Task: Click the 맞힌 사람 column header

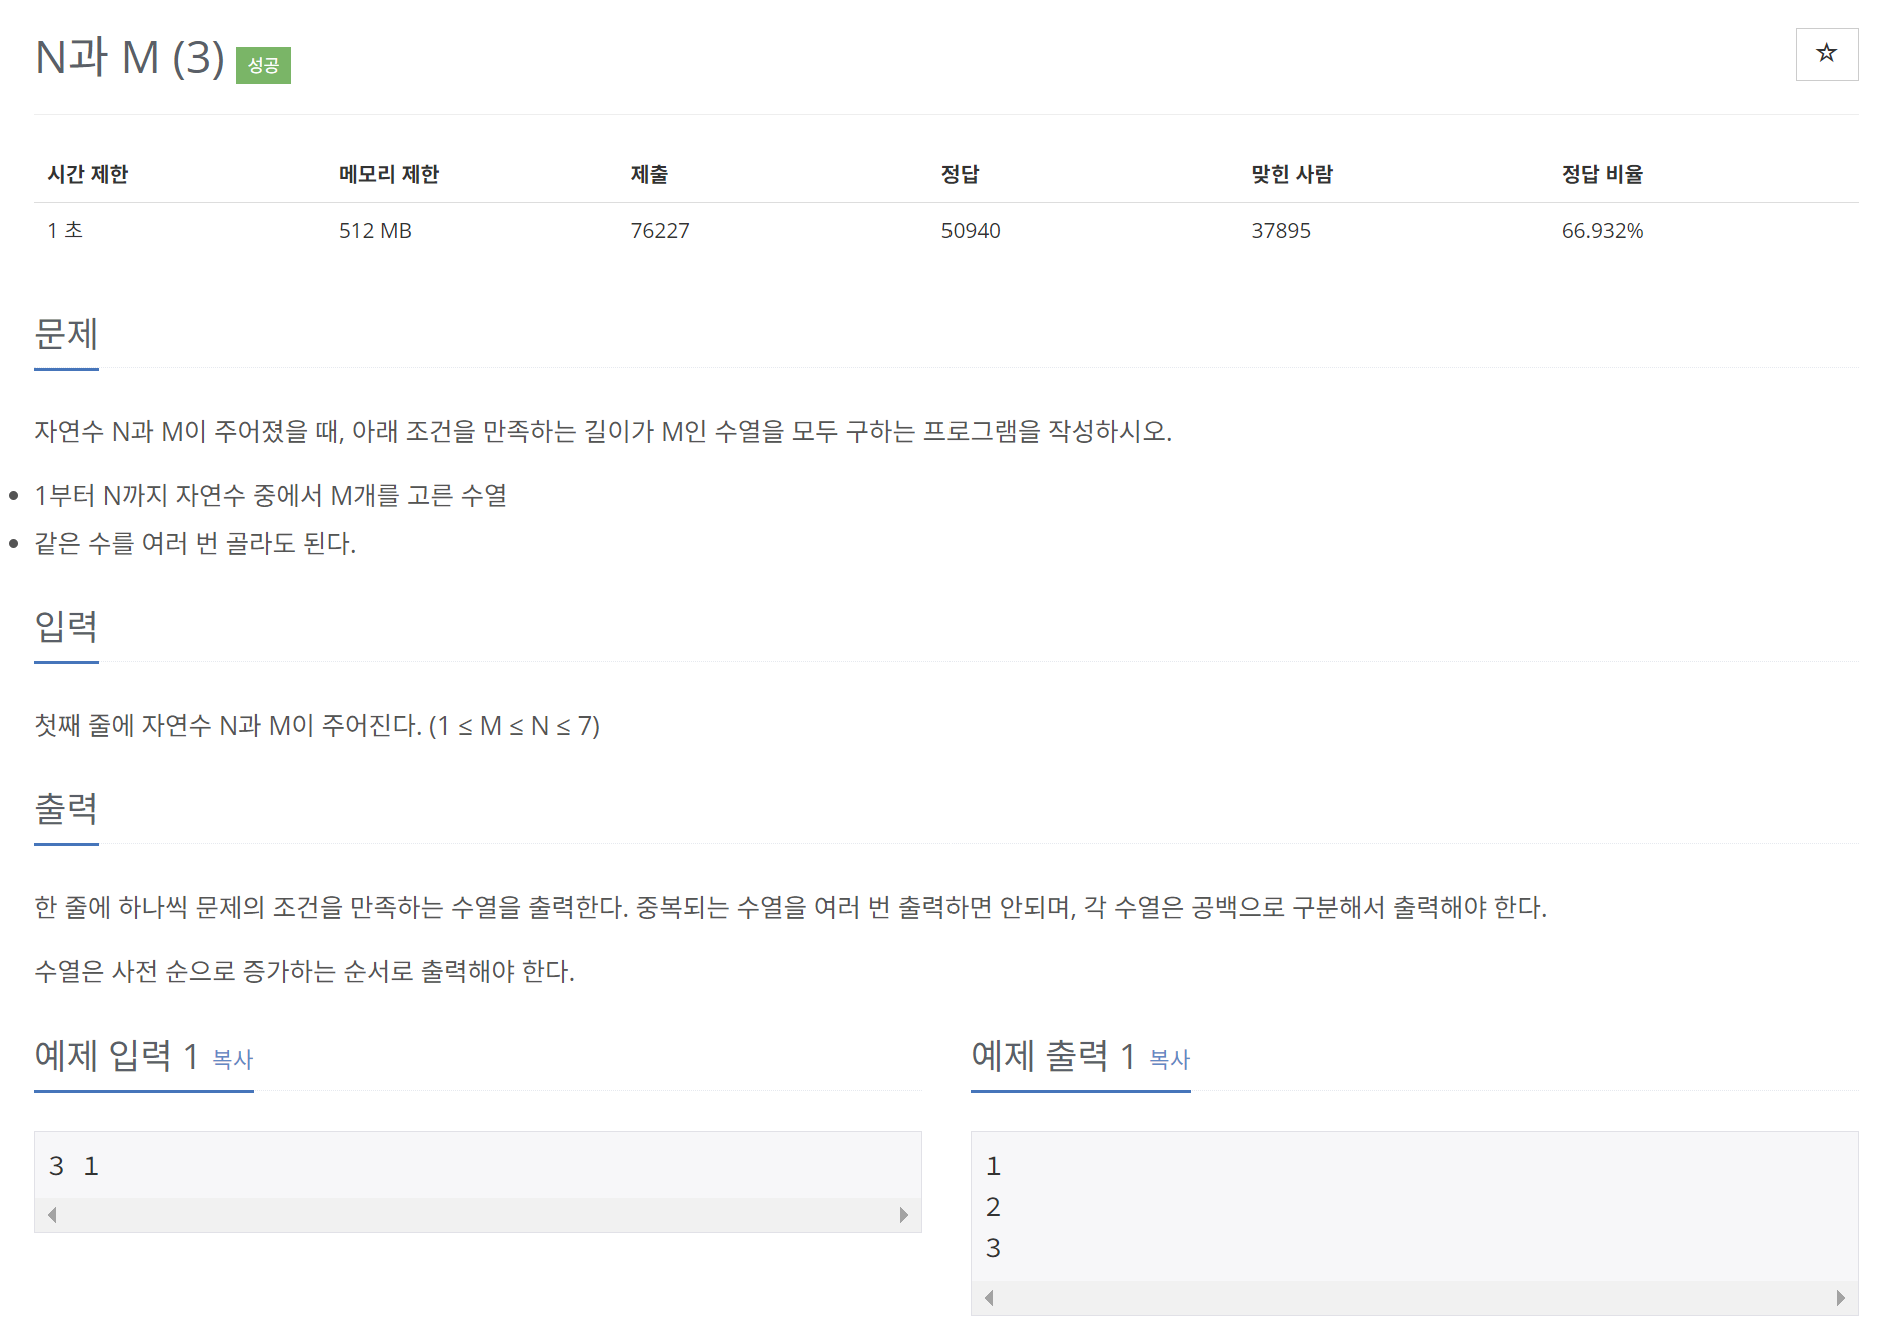Action: coord(1292,174)
